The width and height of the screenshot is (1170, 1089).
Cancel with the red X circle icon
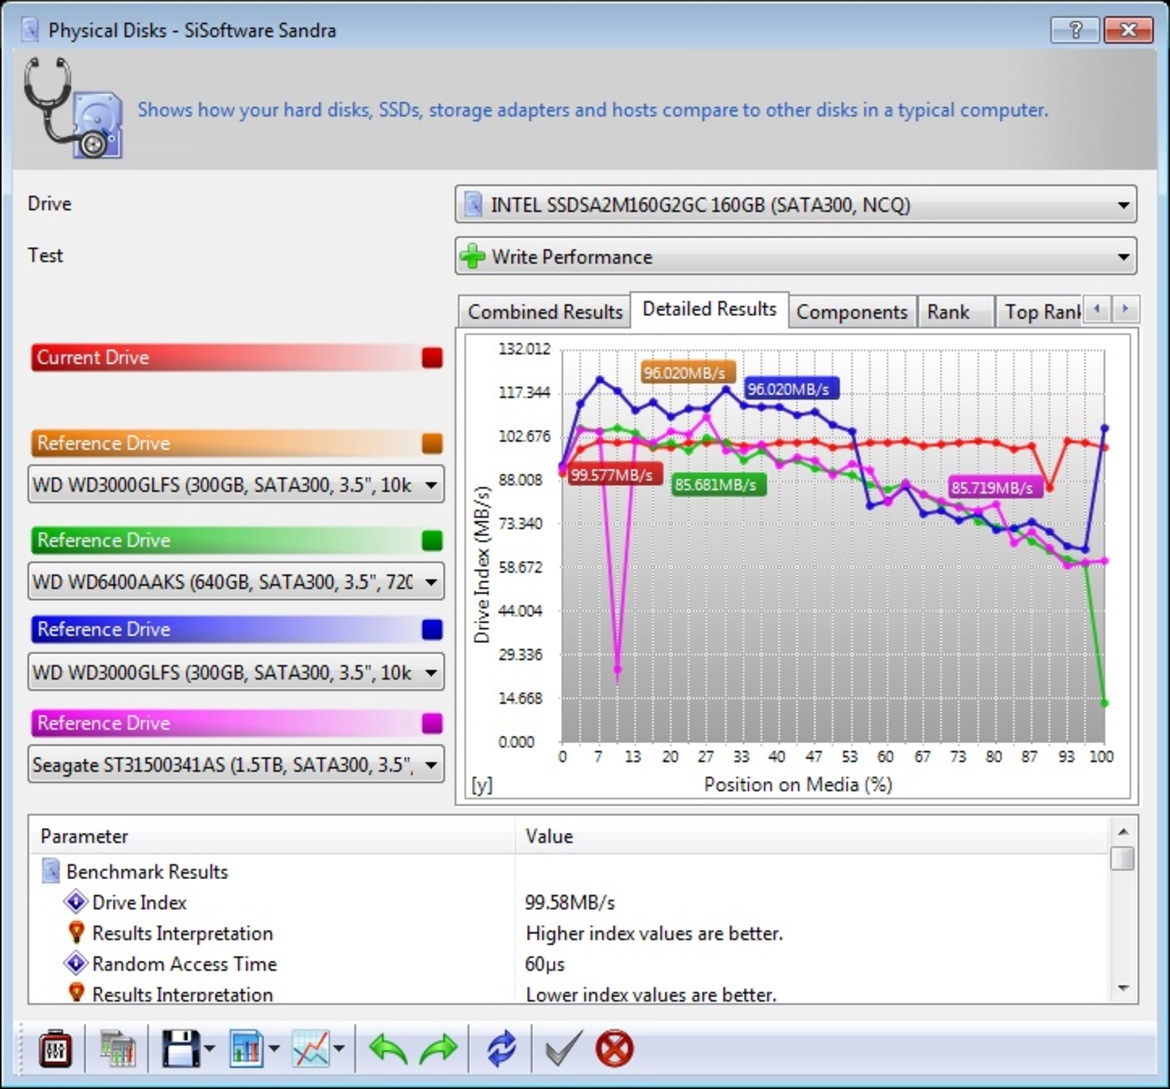[614, 1049]
